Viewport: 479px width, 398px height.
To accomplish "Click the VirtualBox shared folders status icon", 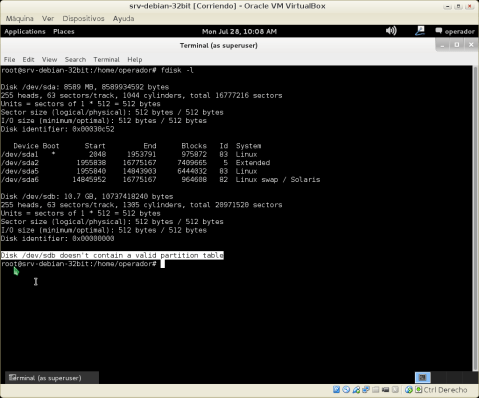I will point(376,389).
